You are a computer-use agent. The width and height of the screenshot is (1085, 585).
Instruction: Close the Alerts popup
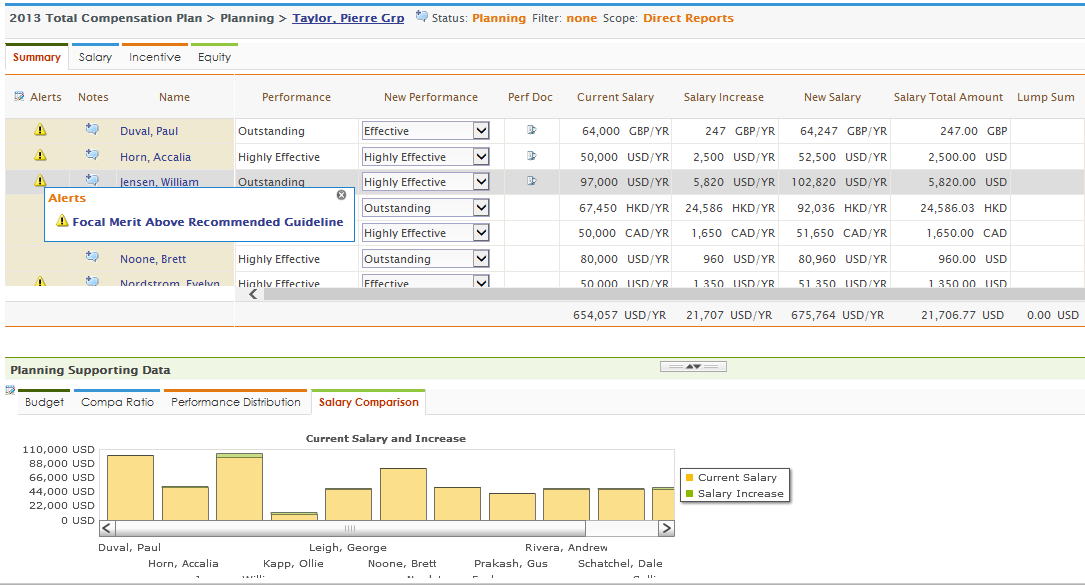tap(341, 195)
